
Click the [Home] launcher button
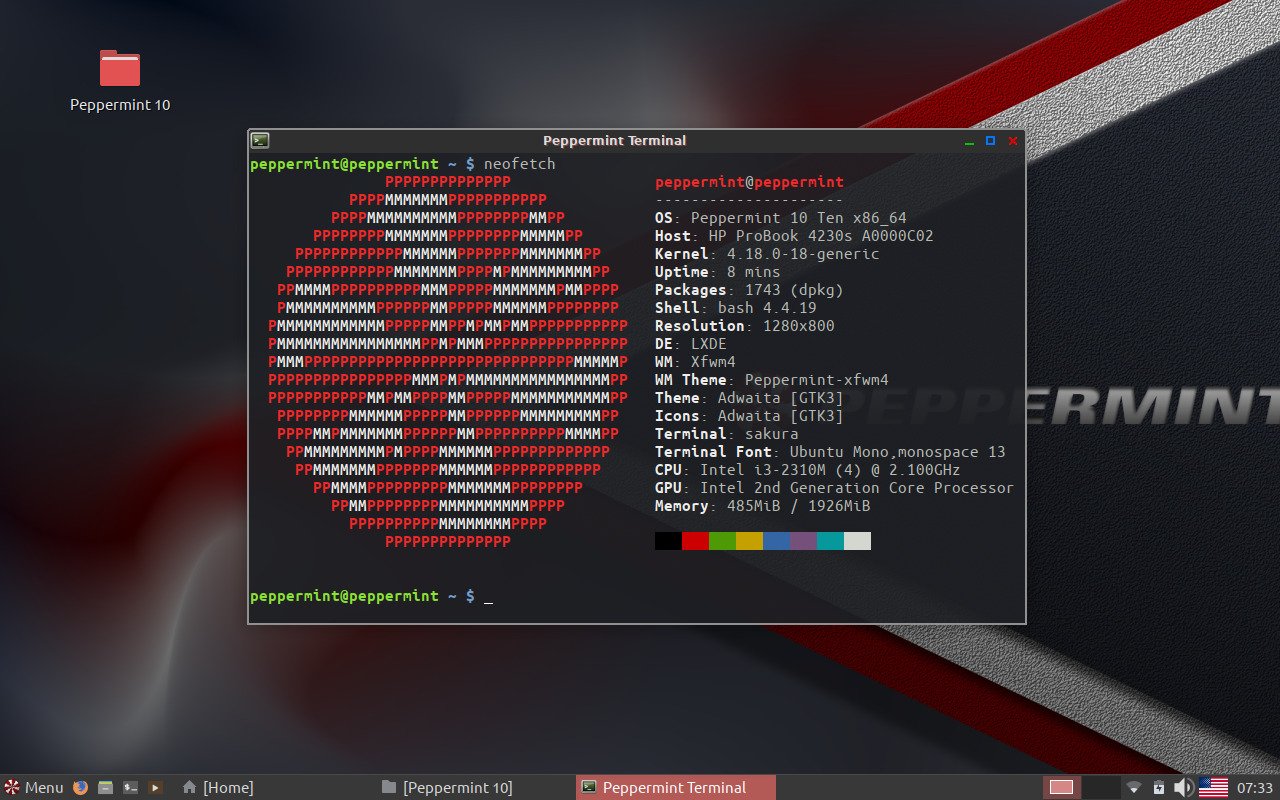(x=227, y=787)
